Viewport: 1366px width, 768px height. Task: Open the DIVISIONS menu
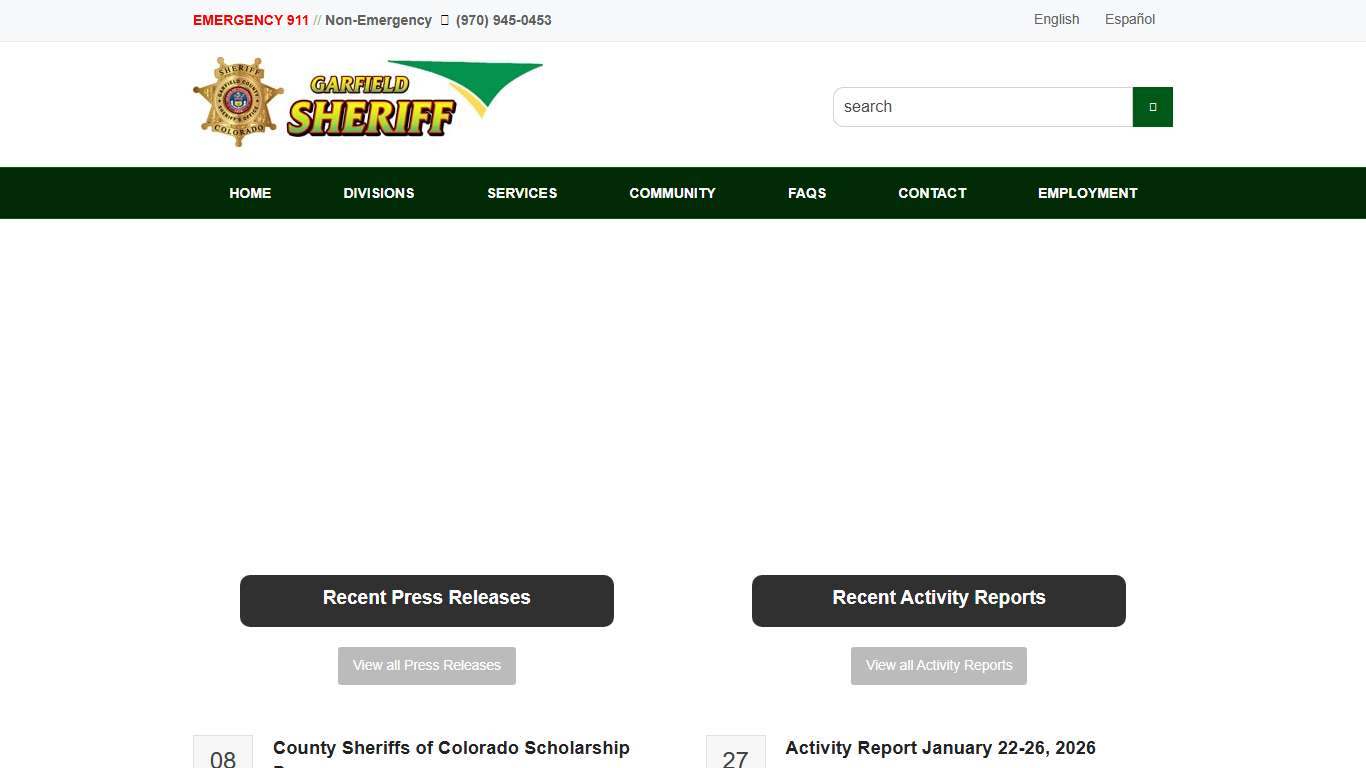(379, 193)
